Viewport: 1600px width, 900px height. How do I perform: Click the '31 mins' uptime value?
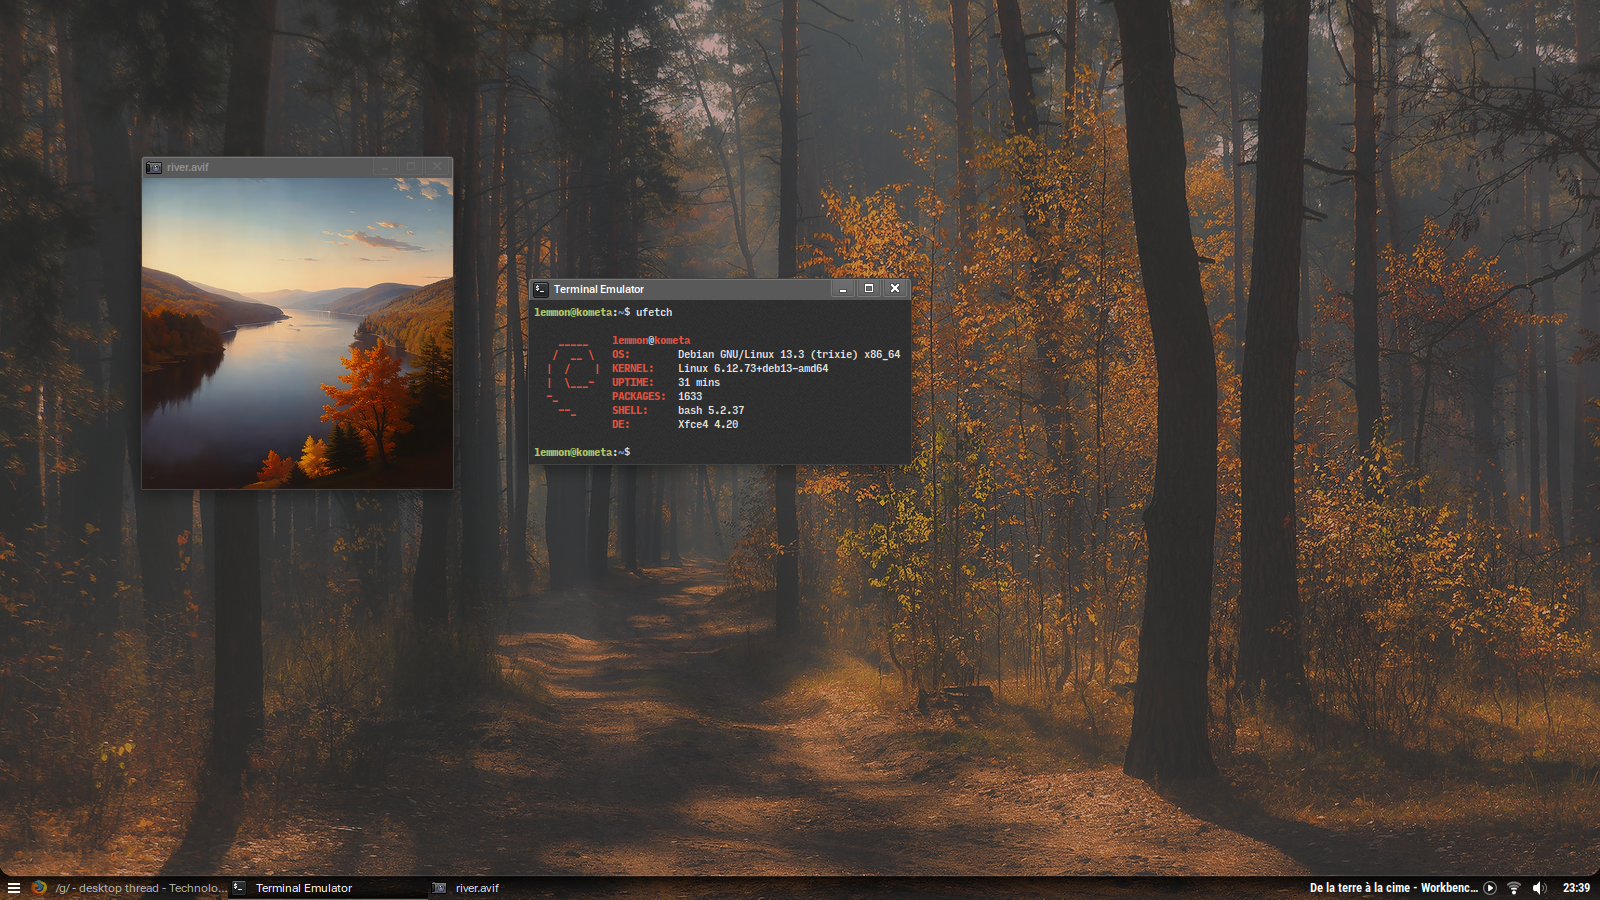coord(699,383)
